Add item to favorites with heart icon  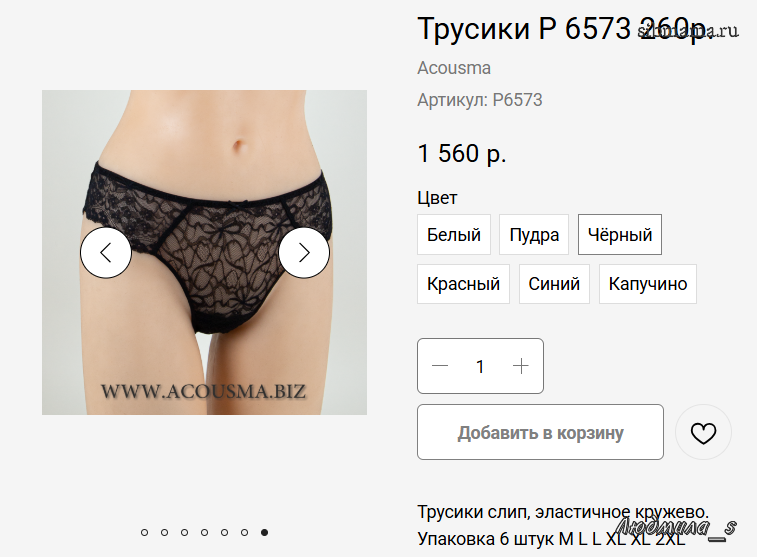tap(703, 432)
